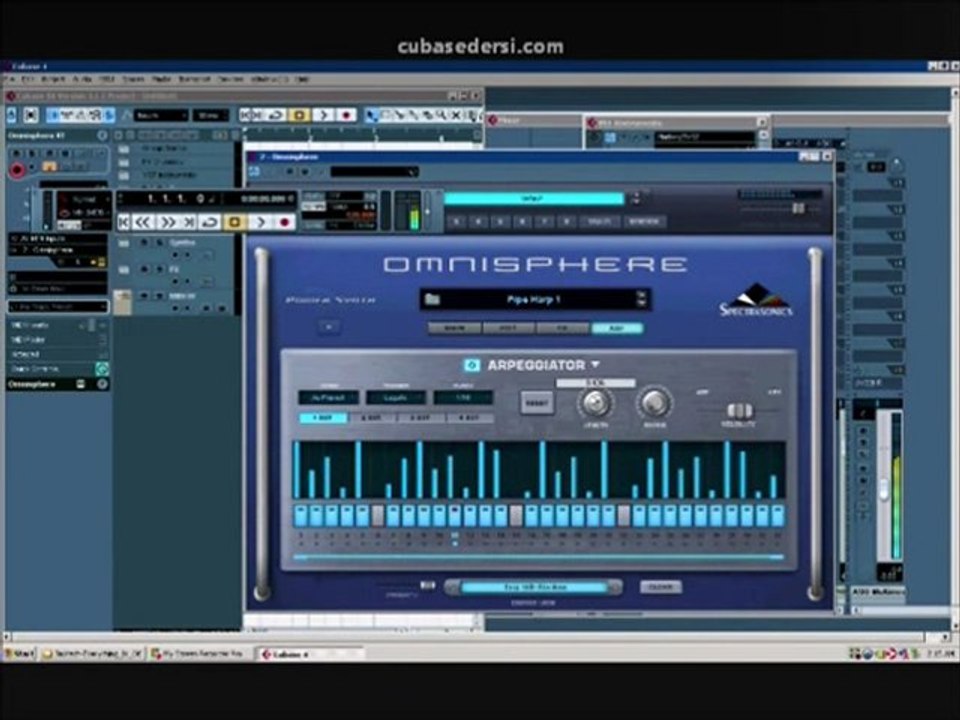This screenshot has height=720, width=960.
Task: Open the Transport menu in Cubase
Action: click(x=193, y=80)
